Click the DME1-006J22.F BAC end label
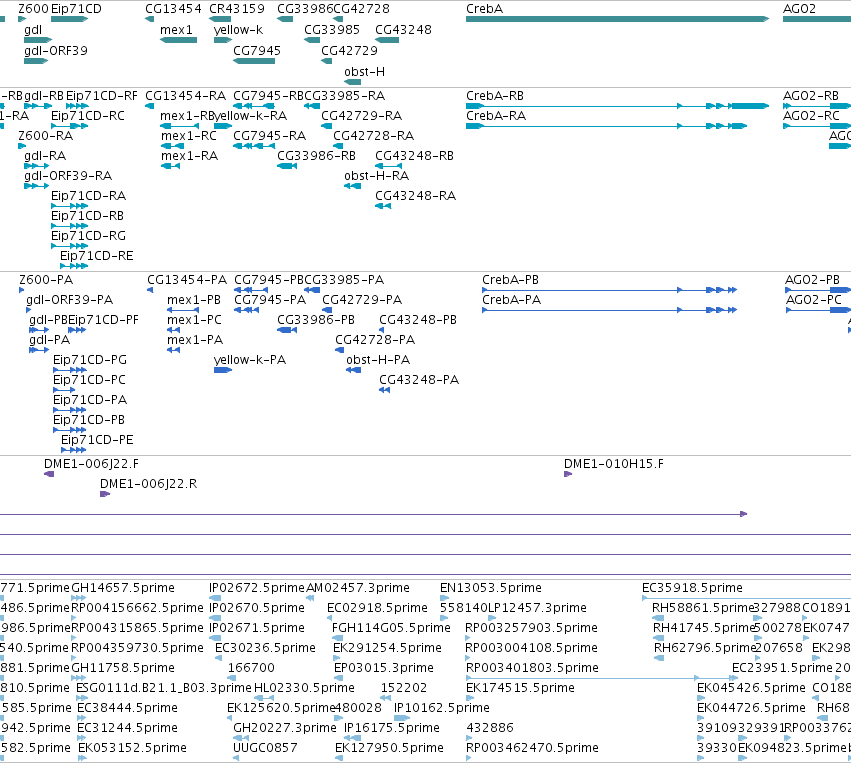Screen dimensions: 851x763 pos(91,464)
